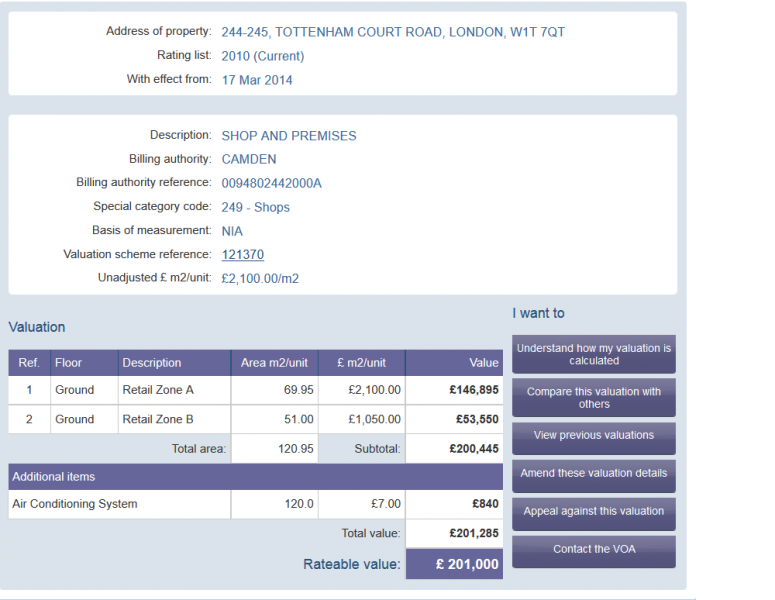
Task: Open valuation scheme reference 121370 link
Action: coord(243,255)
